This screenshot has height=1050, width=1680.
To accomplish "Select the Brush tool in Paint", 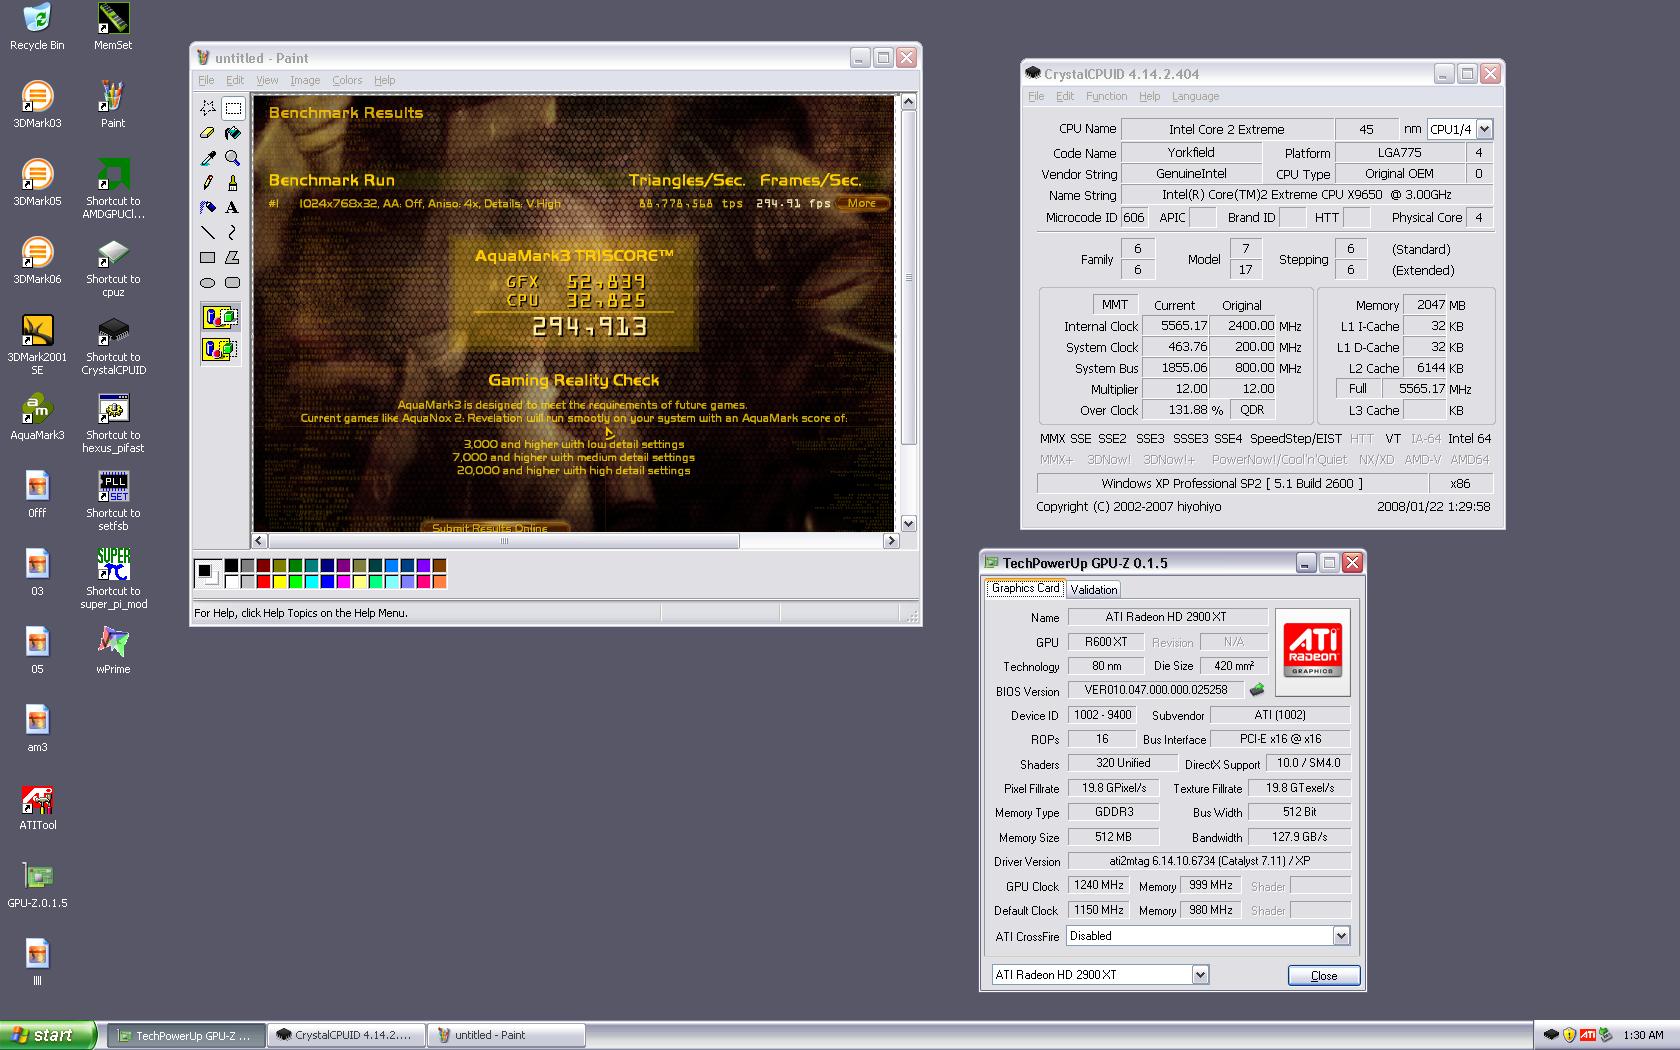I will coord(233,183).
